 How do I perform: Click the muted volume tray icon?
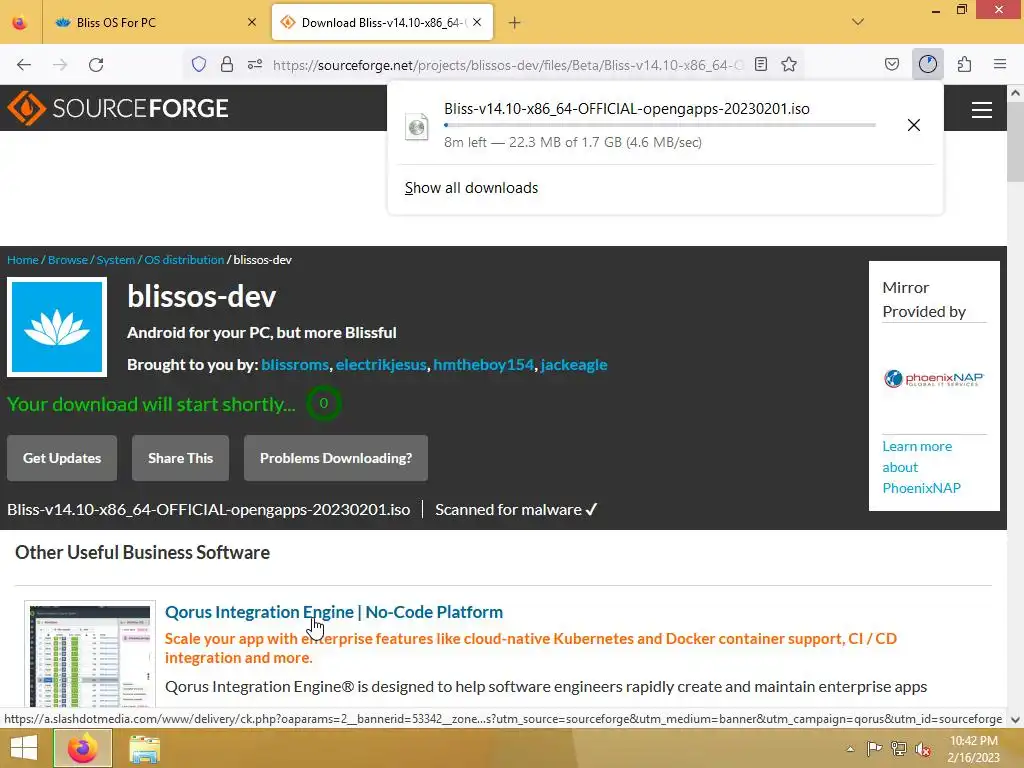923,749
